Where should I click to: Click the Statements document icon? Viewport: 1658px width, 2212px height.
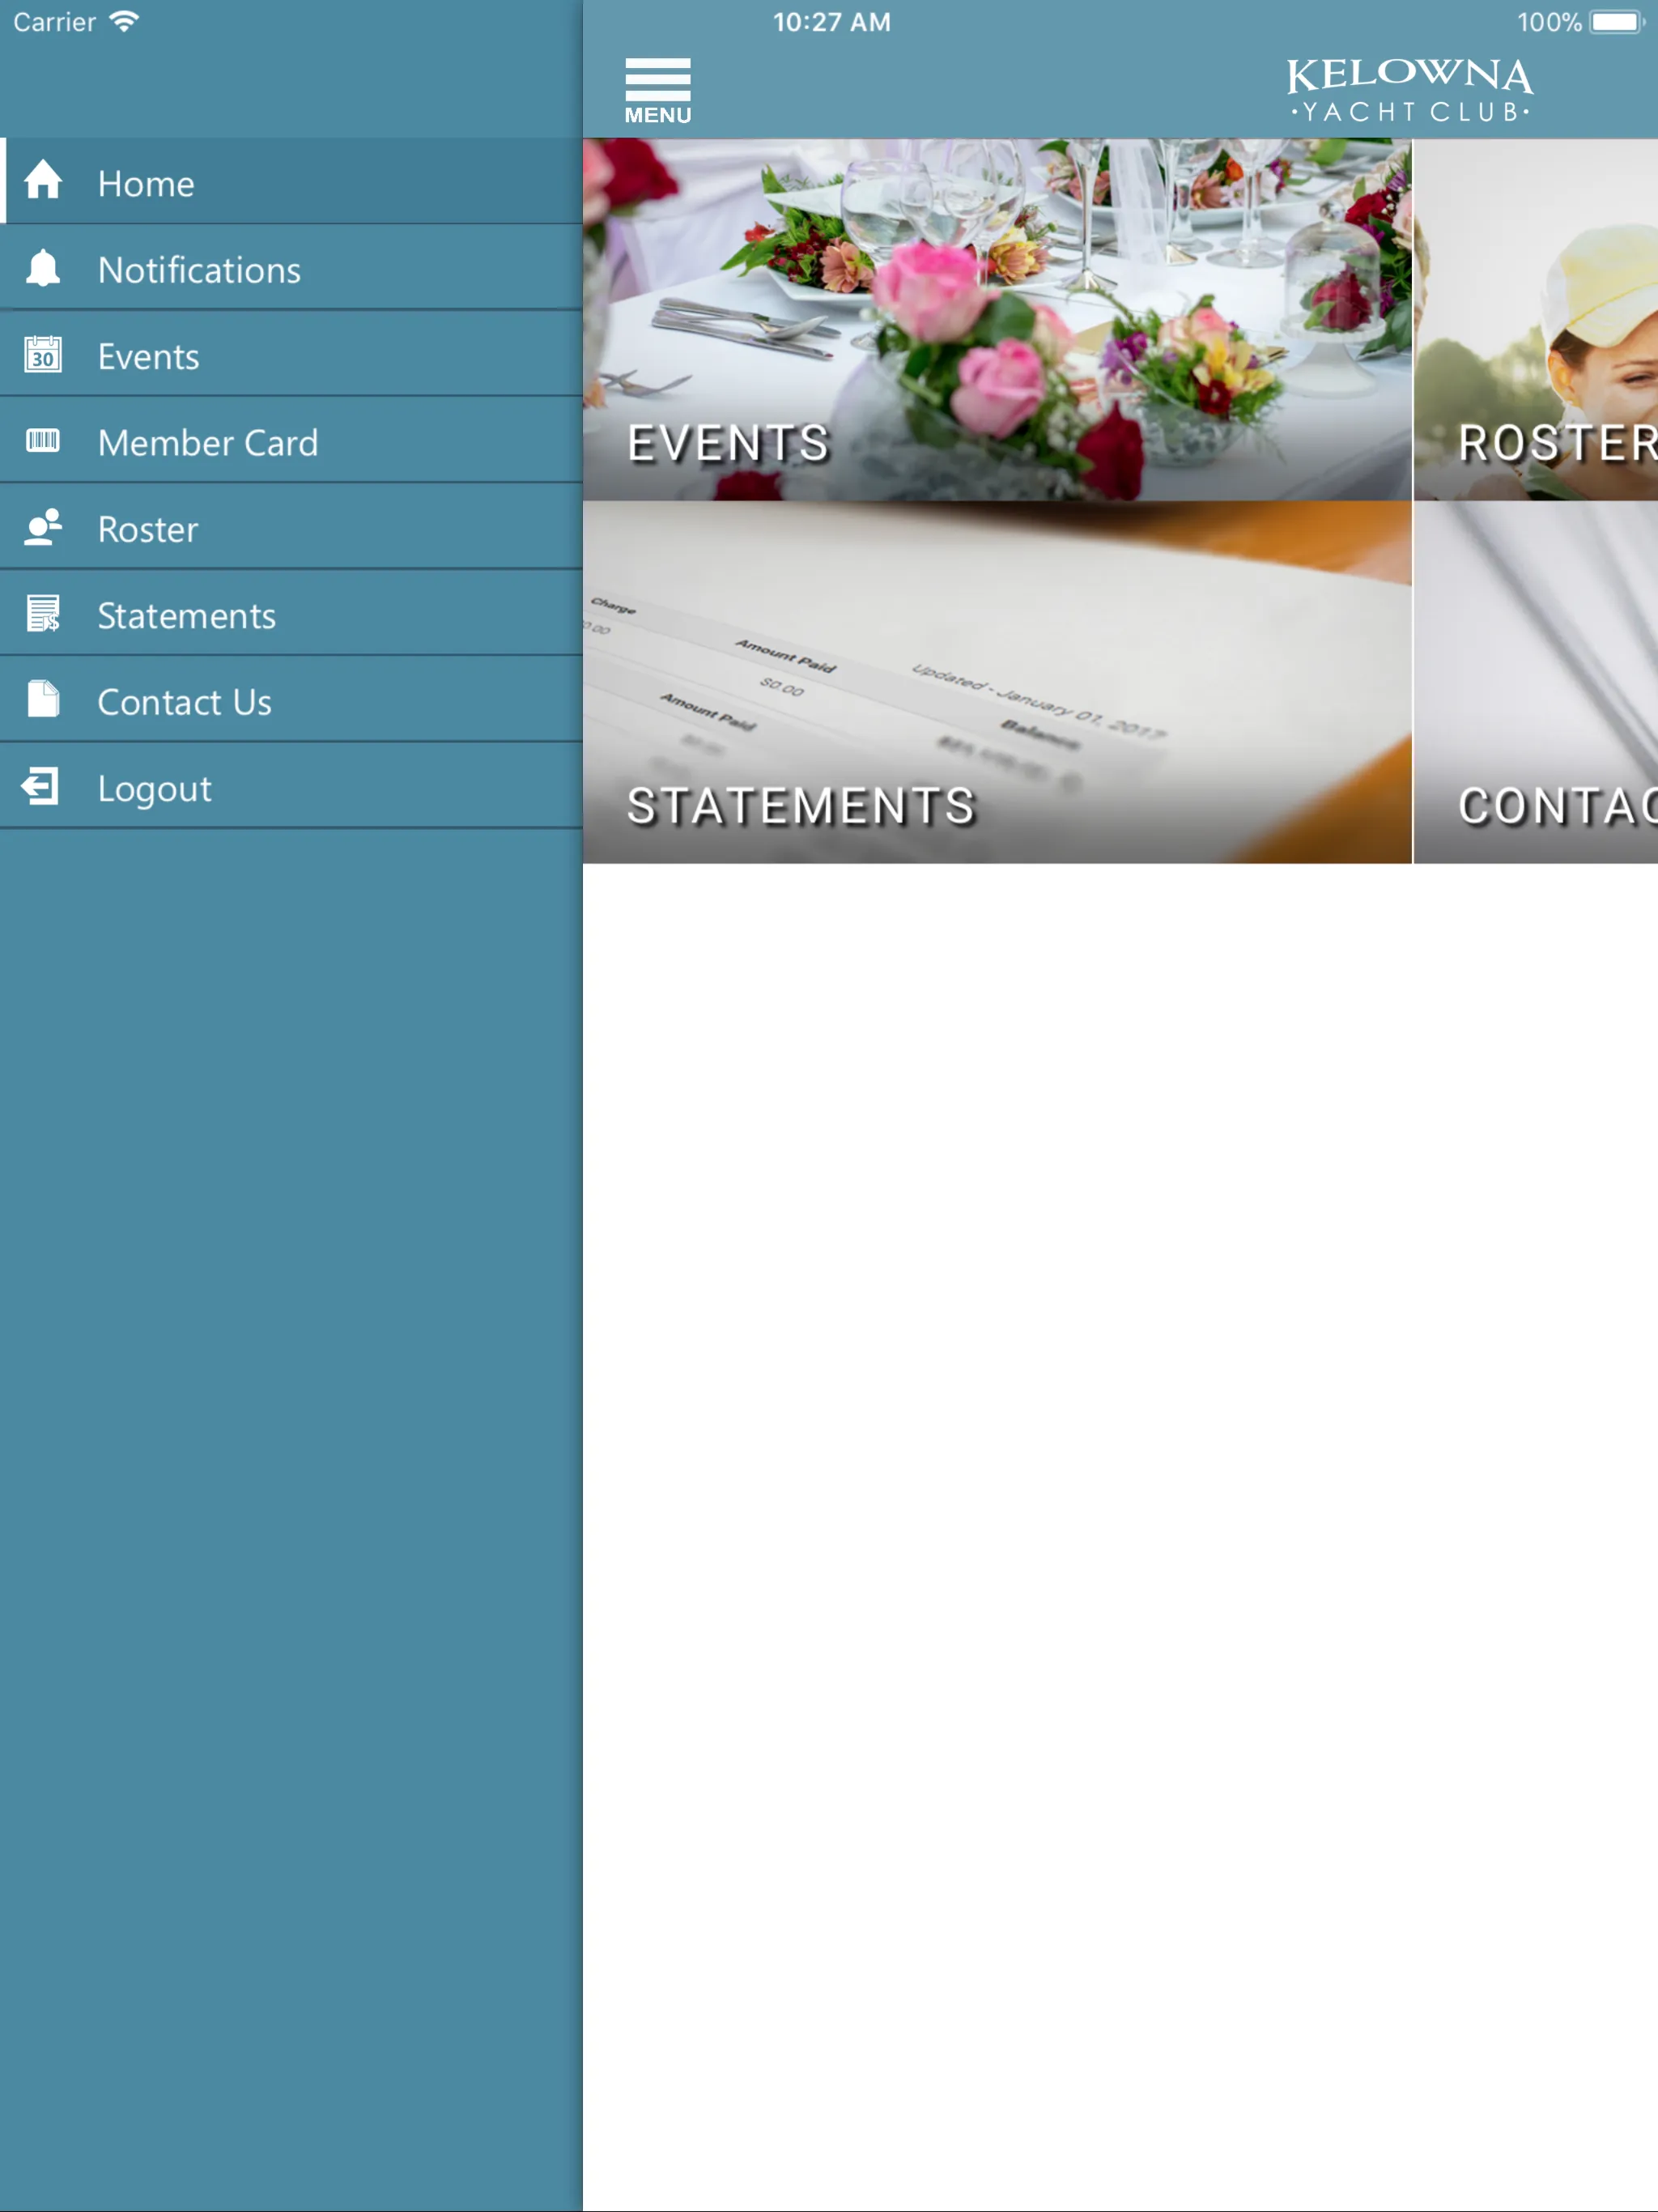pos(45,613)
